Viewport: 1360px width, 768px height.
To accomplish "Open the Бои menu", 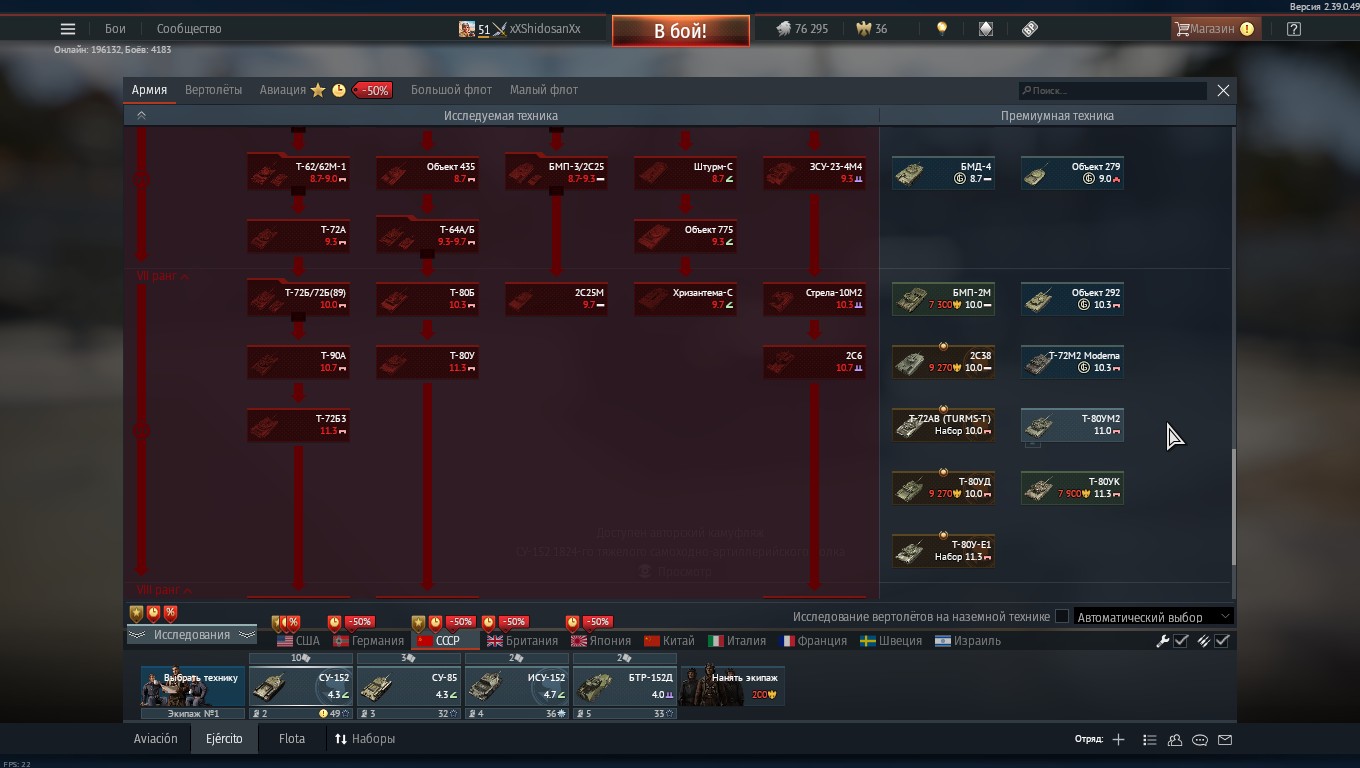I will (115, 29).
